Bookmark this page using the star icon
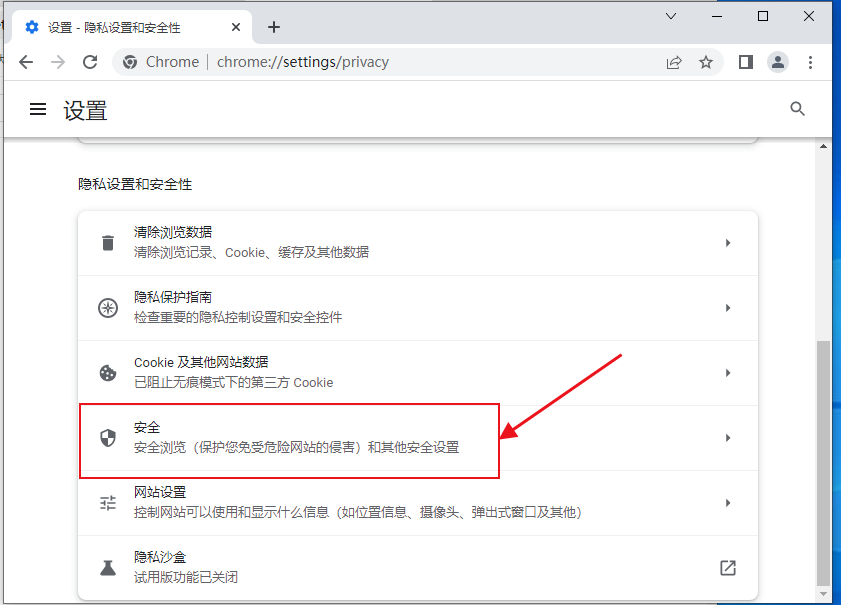 [707, 62]
